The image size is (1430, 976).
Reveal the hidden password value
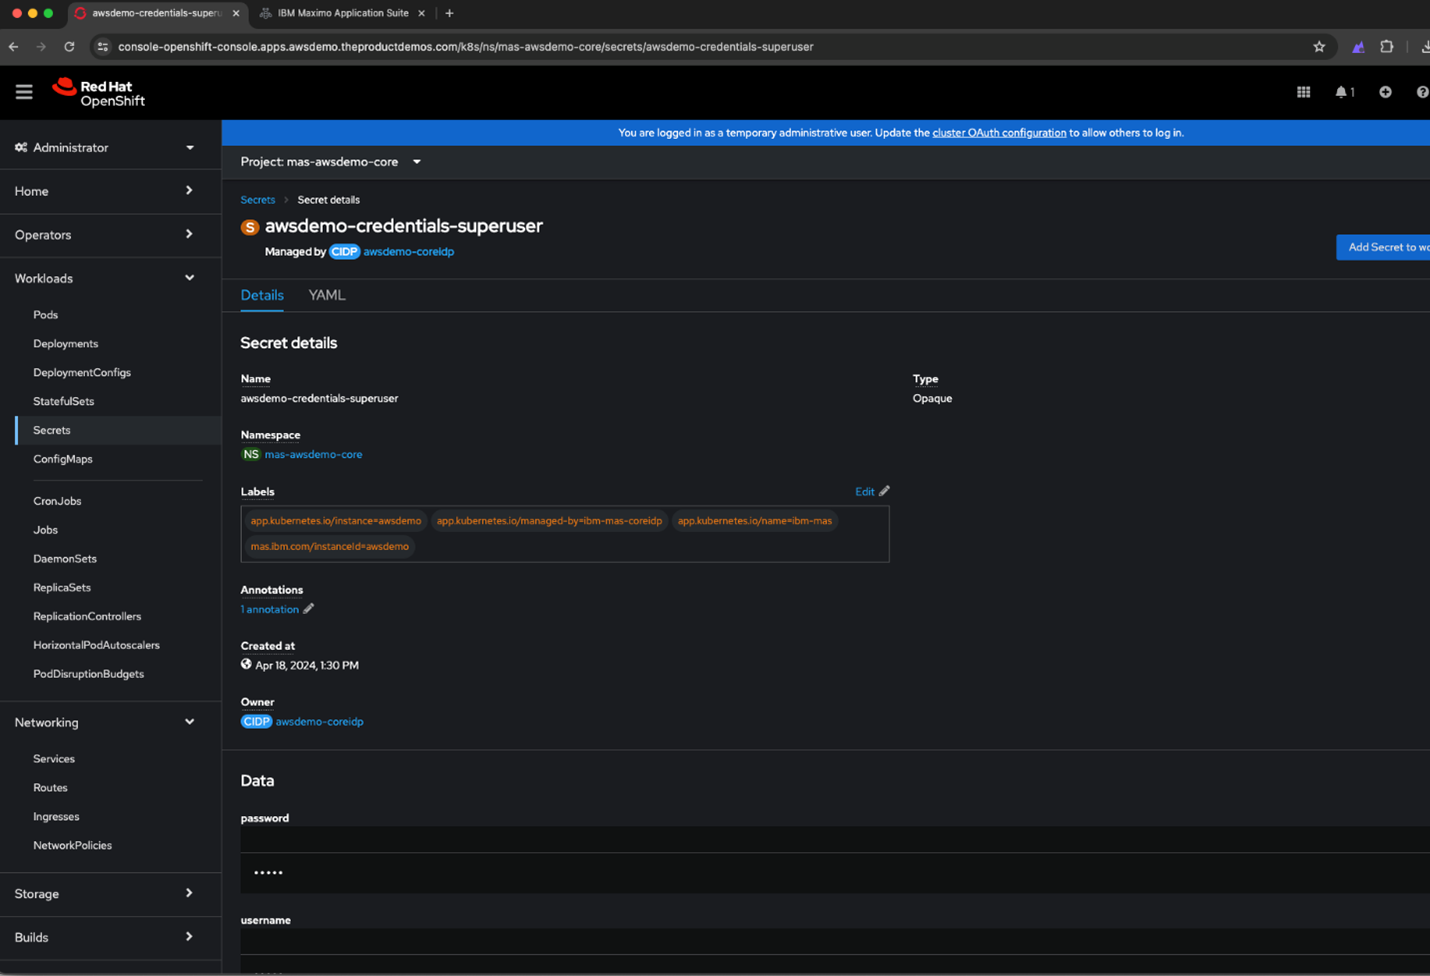tap(268, 871)
